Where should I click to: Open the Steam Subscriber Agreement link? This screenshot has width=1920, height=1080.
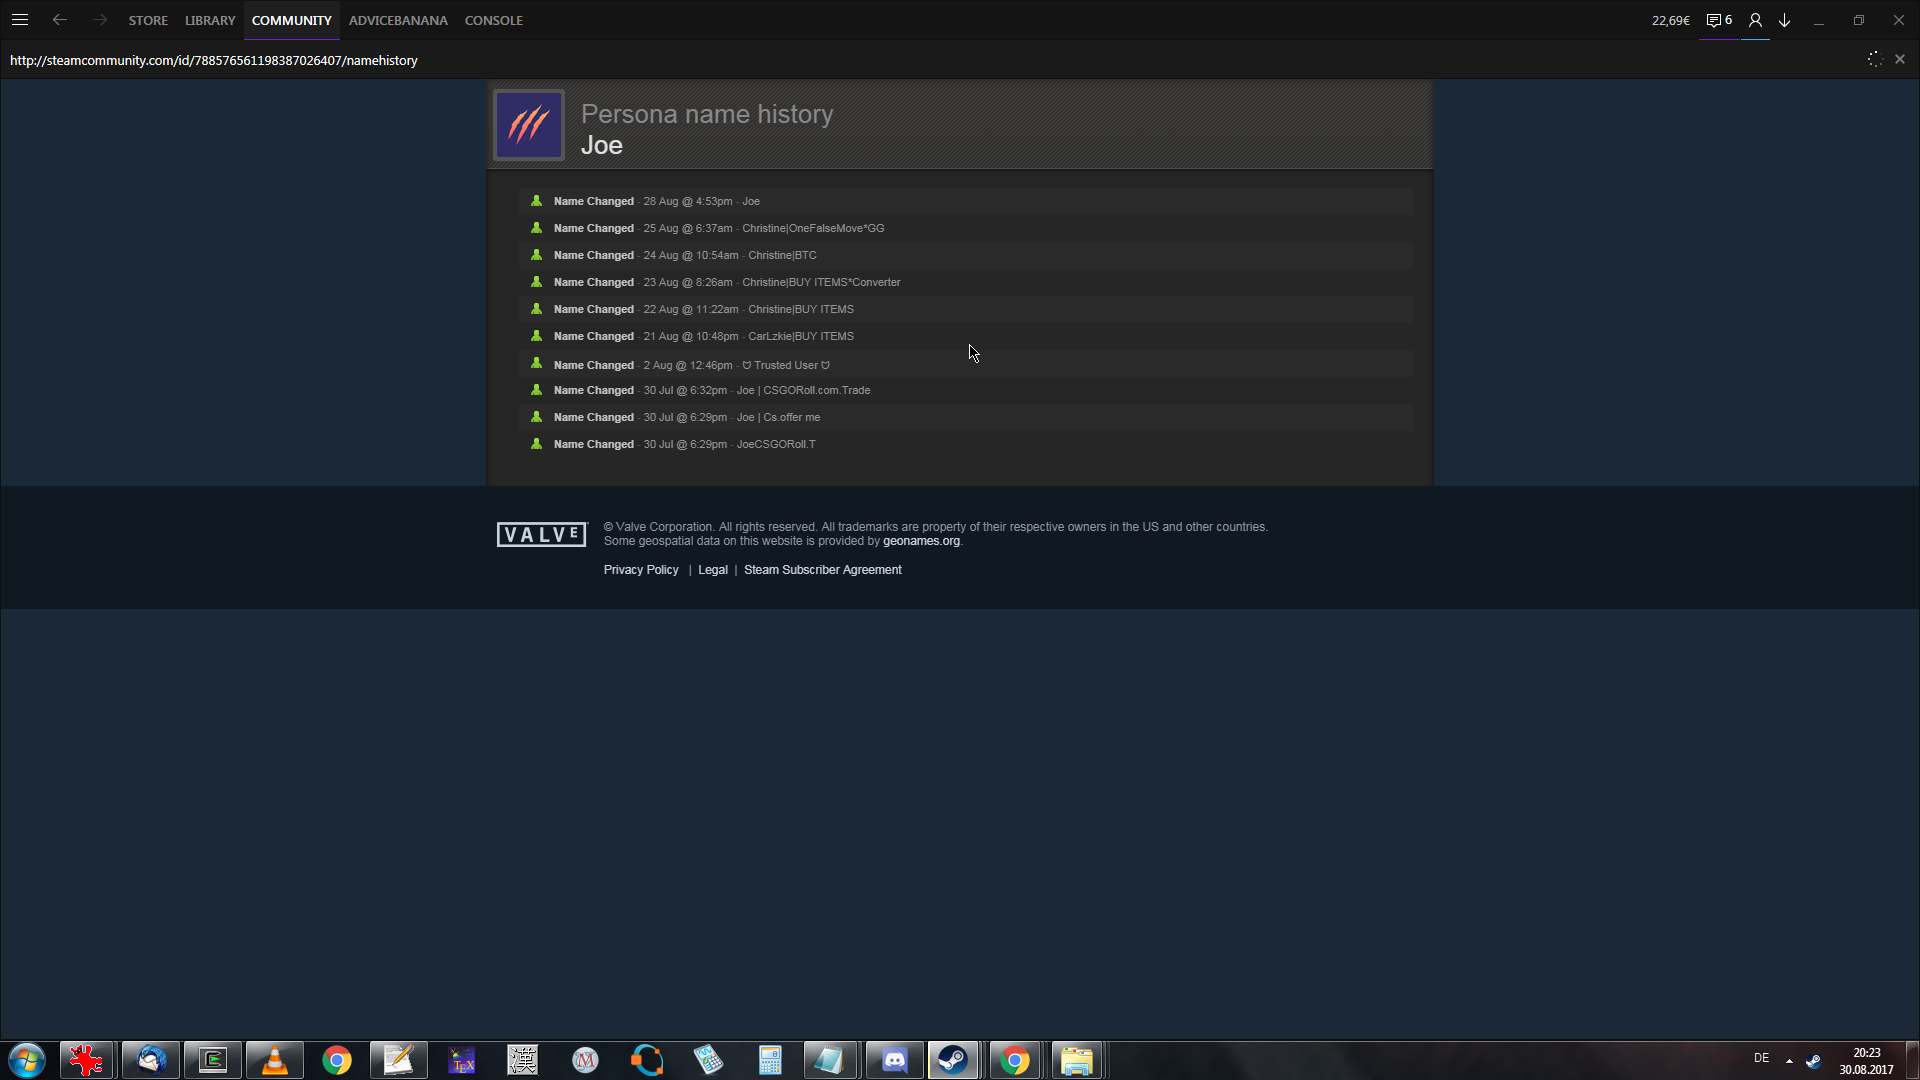822,570
